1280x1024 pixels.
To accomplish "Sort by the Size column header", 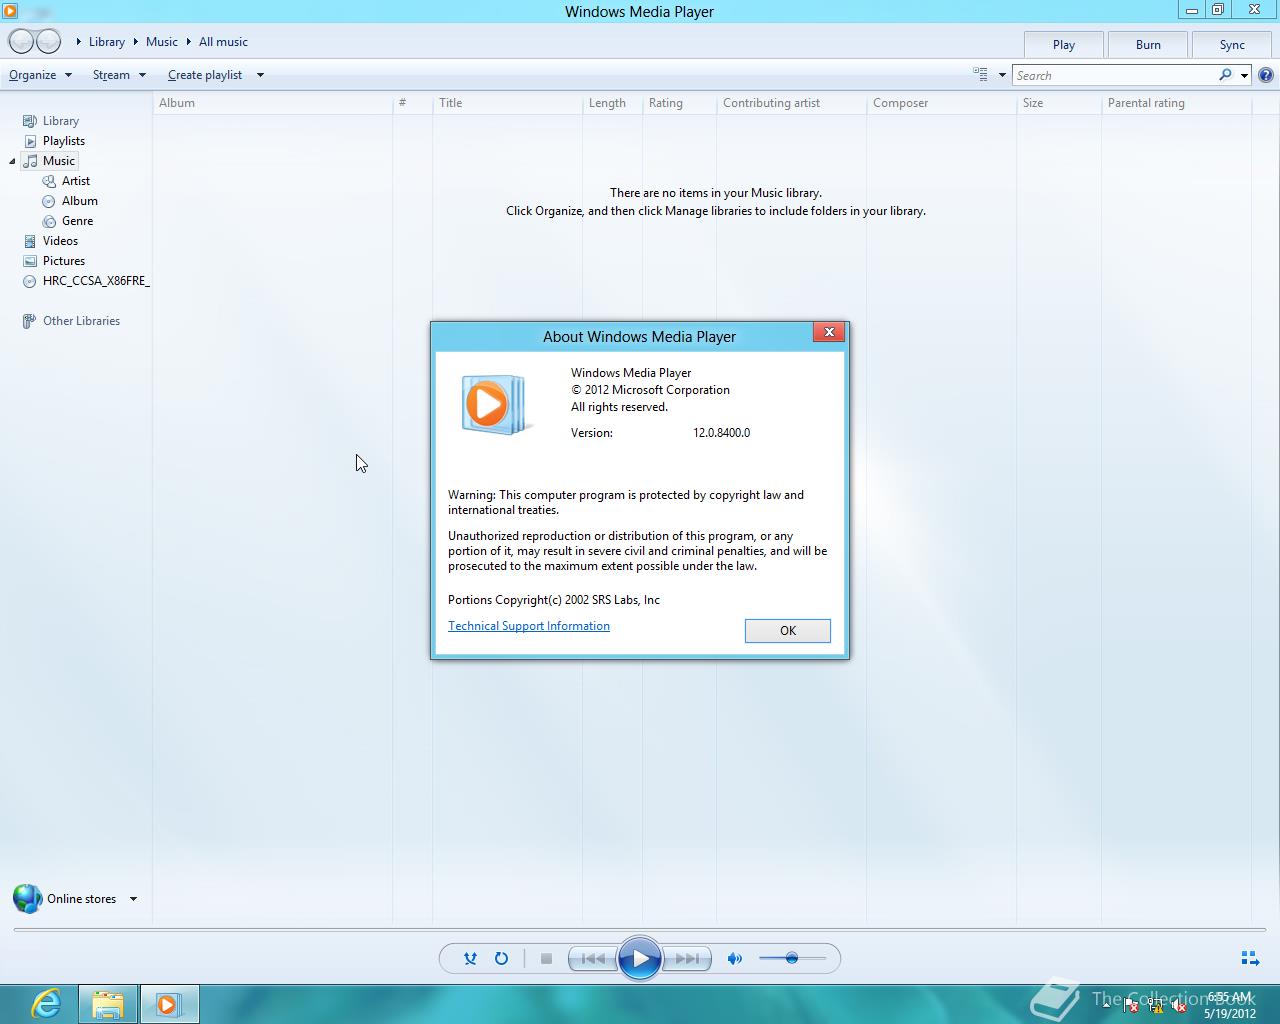I will [x=1059, y=103].
